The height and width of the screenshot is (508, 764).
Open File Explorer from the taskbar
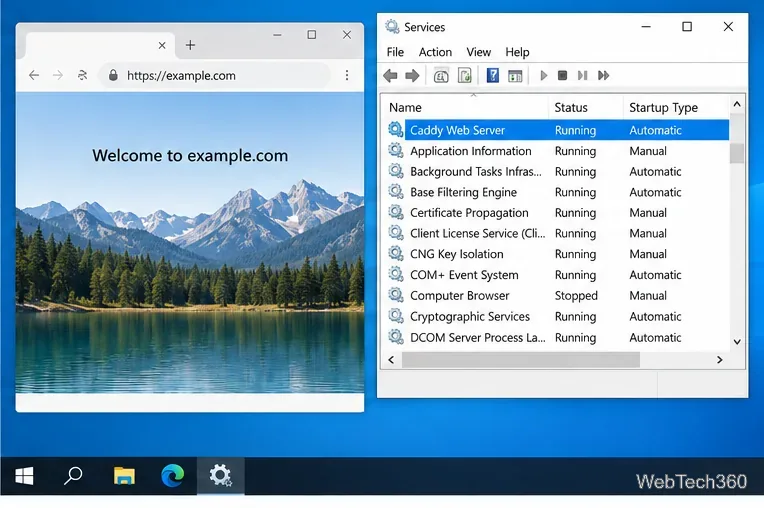pos(124,476)
